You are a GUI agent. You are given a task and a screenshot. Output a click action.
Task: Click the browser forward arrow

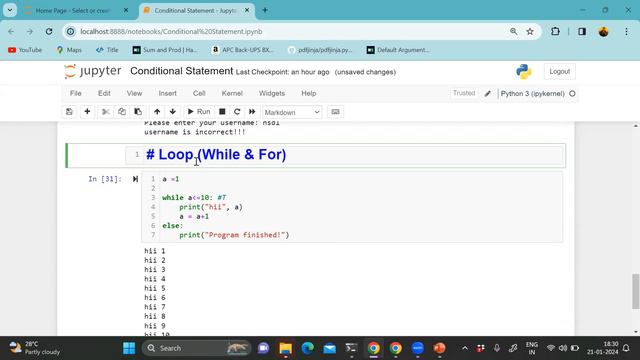coord(30,31)
